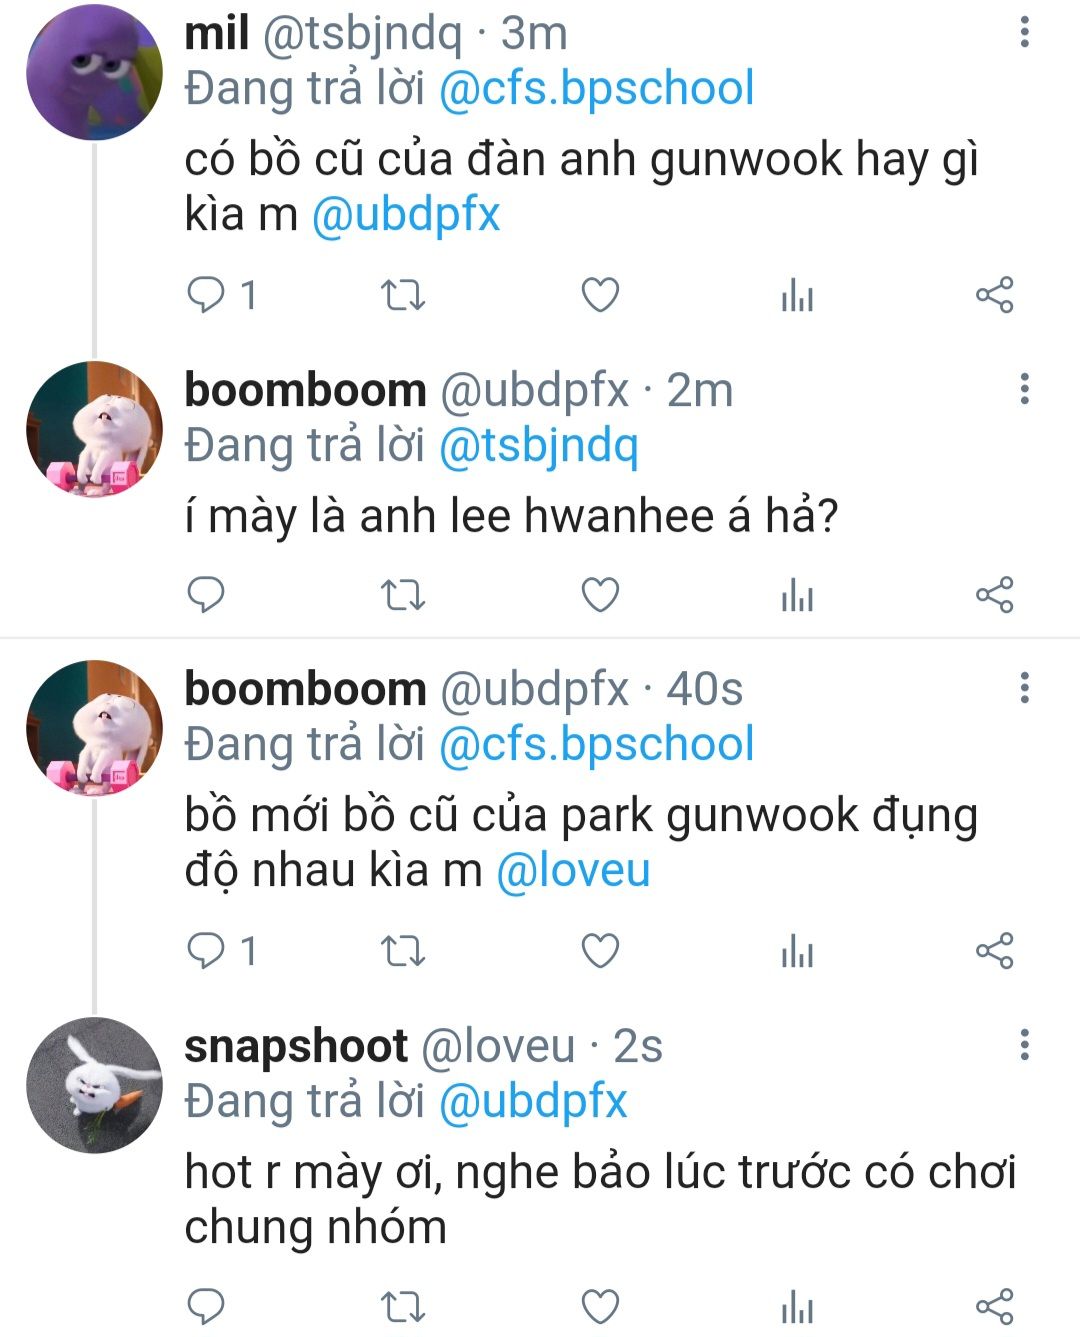
Task: Retweet snapshoot's reply about chung nhóm
Action: [x=404, y=1307]
